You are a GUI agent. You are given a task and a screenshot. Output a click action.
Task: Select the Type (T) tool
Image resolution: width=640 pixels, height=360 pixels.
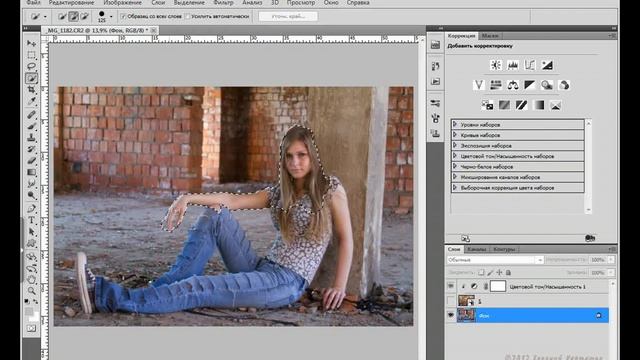tap(31, 220)
